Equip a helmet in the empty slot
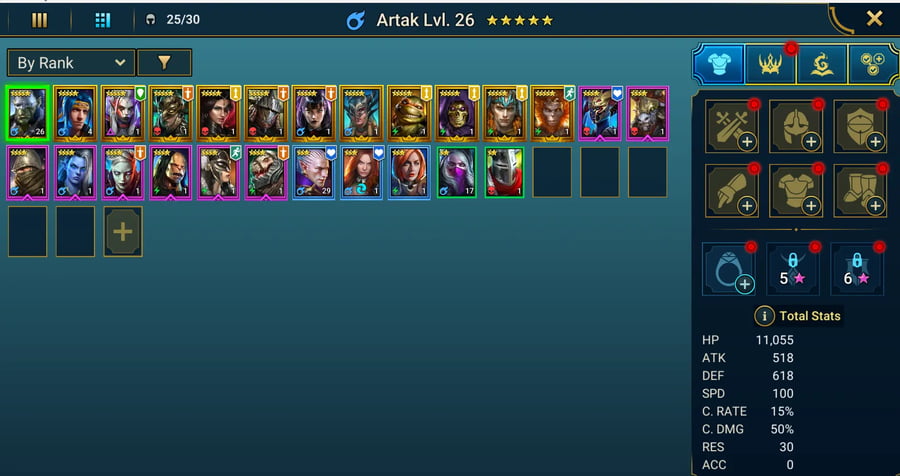This screenshot has width=900, height=476. 796,126
